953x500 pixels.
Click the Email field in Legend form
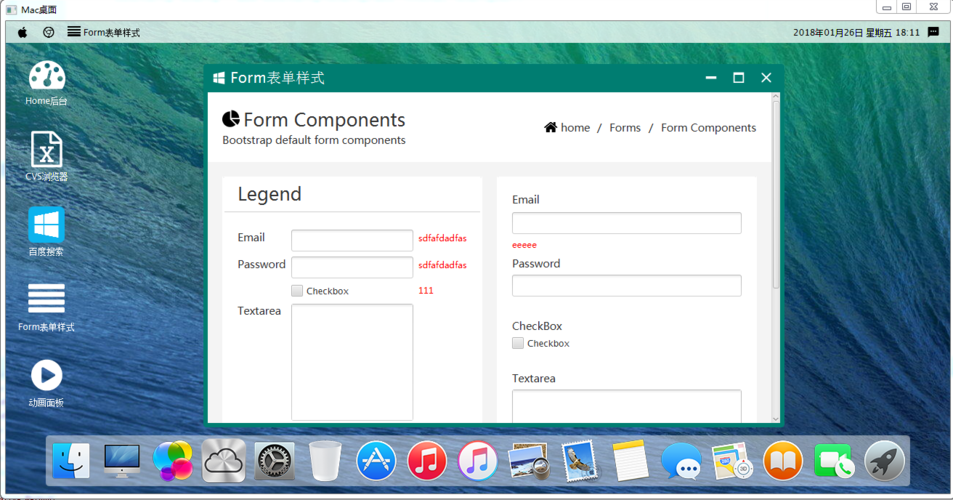point(352,240)
